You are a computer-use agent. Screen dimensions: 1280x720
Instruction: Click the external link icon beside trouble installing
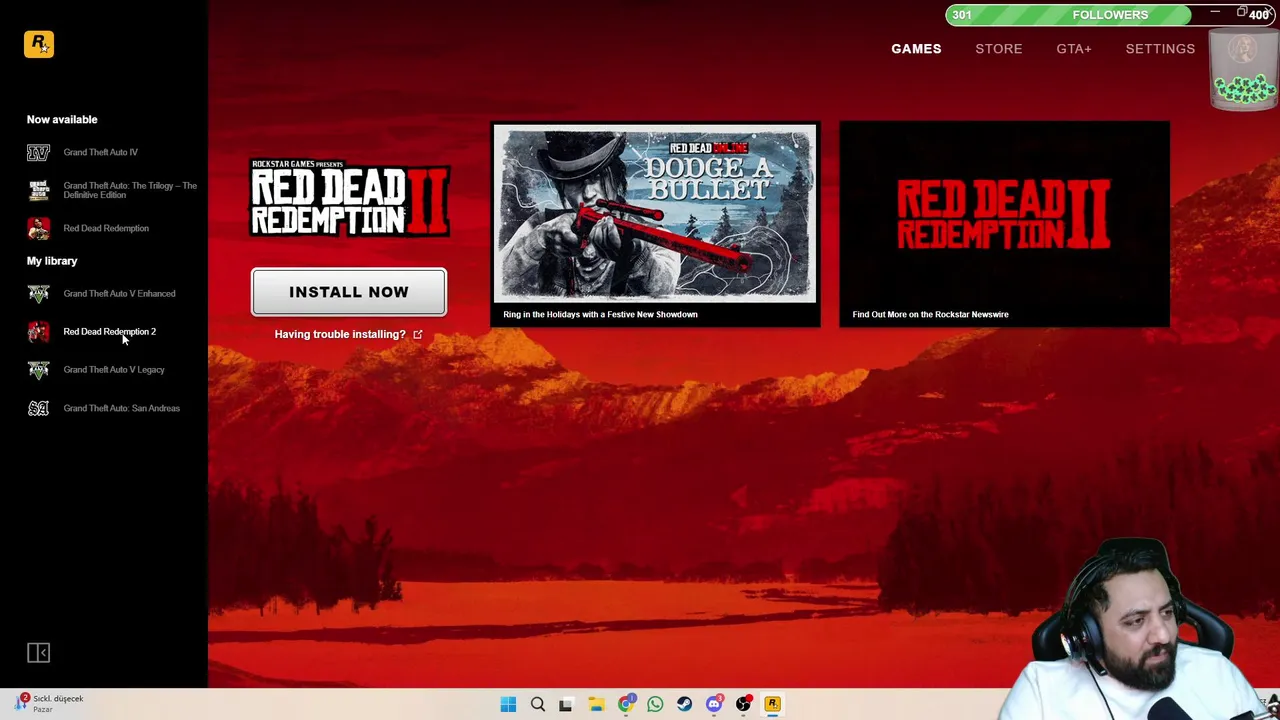[418, 334]
